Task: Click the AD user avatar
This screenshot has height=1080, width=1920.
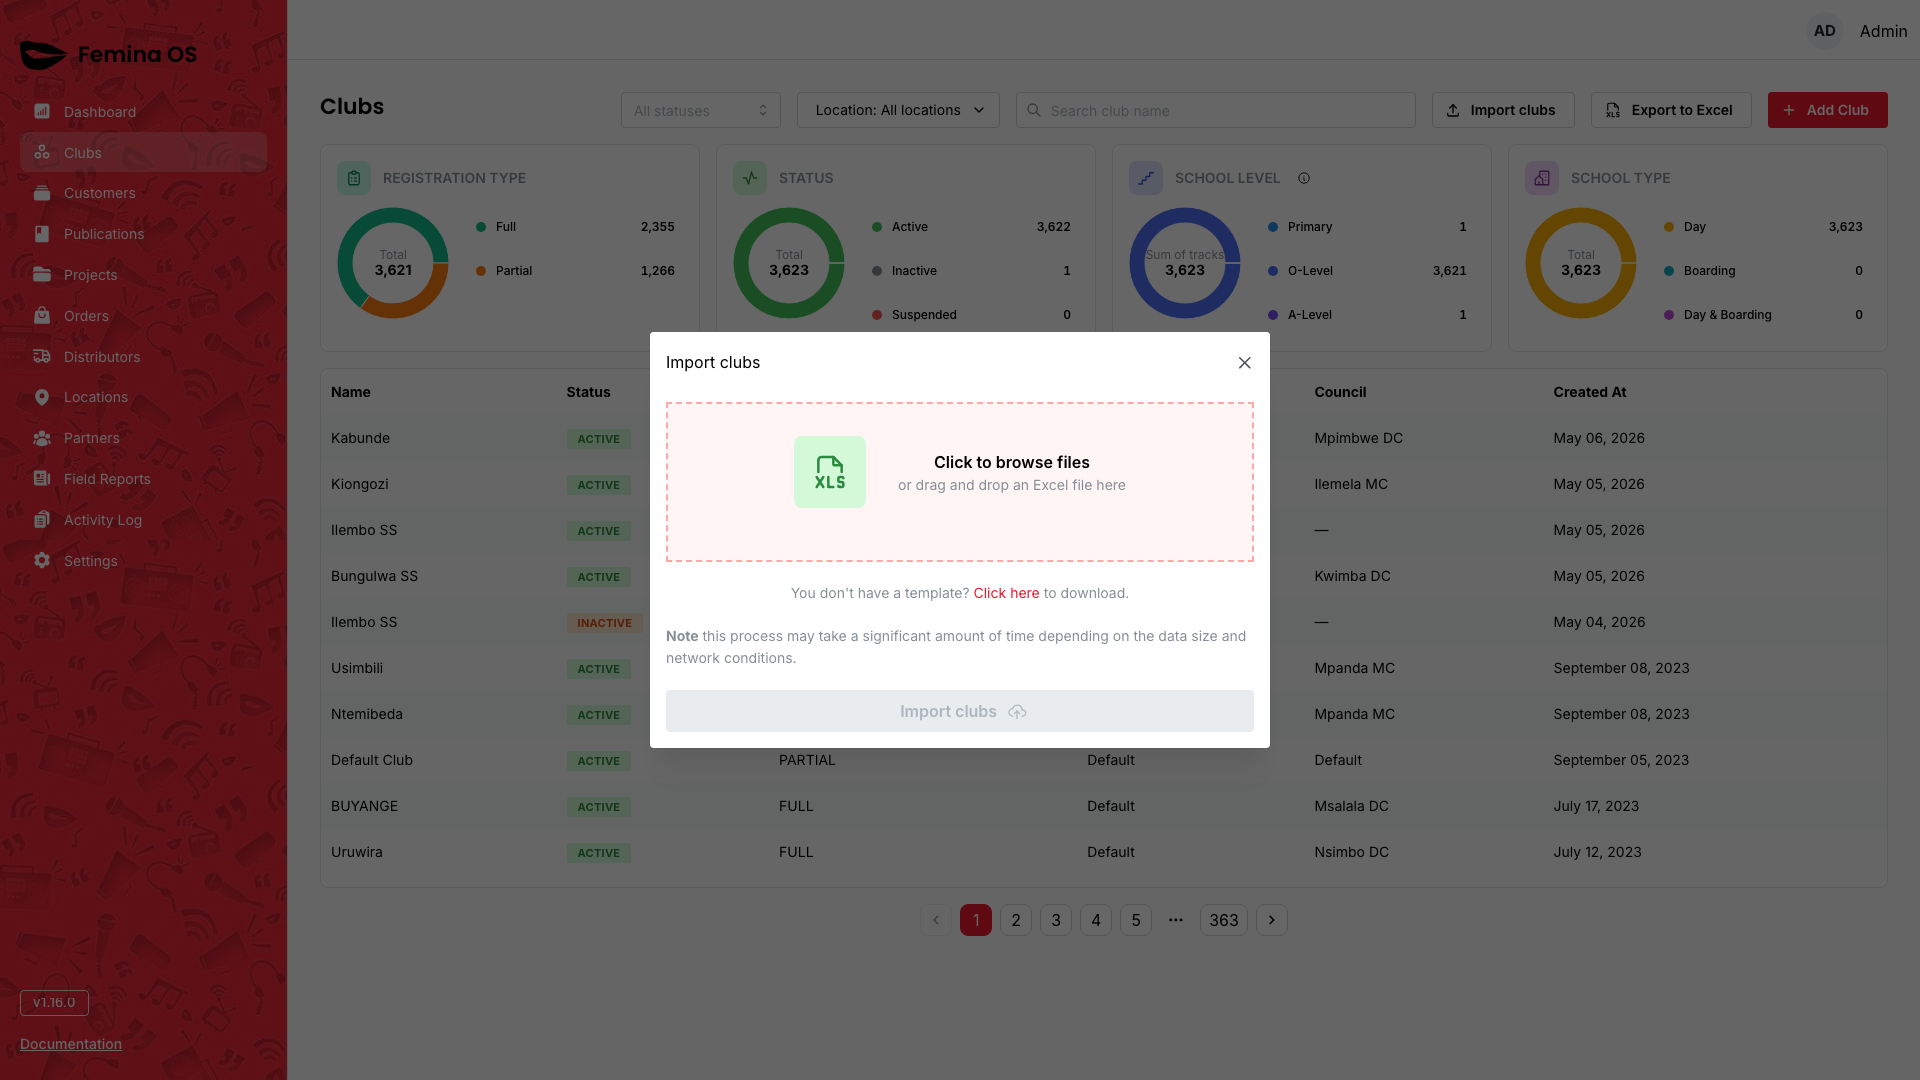Action: click(x=1825, y=31)
